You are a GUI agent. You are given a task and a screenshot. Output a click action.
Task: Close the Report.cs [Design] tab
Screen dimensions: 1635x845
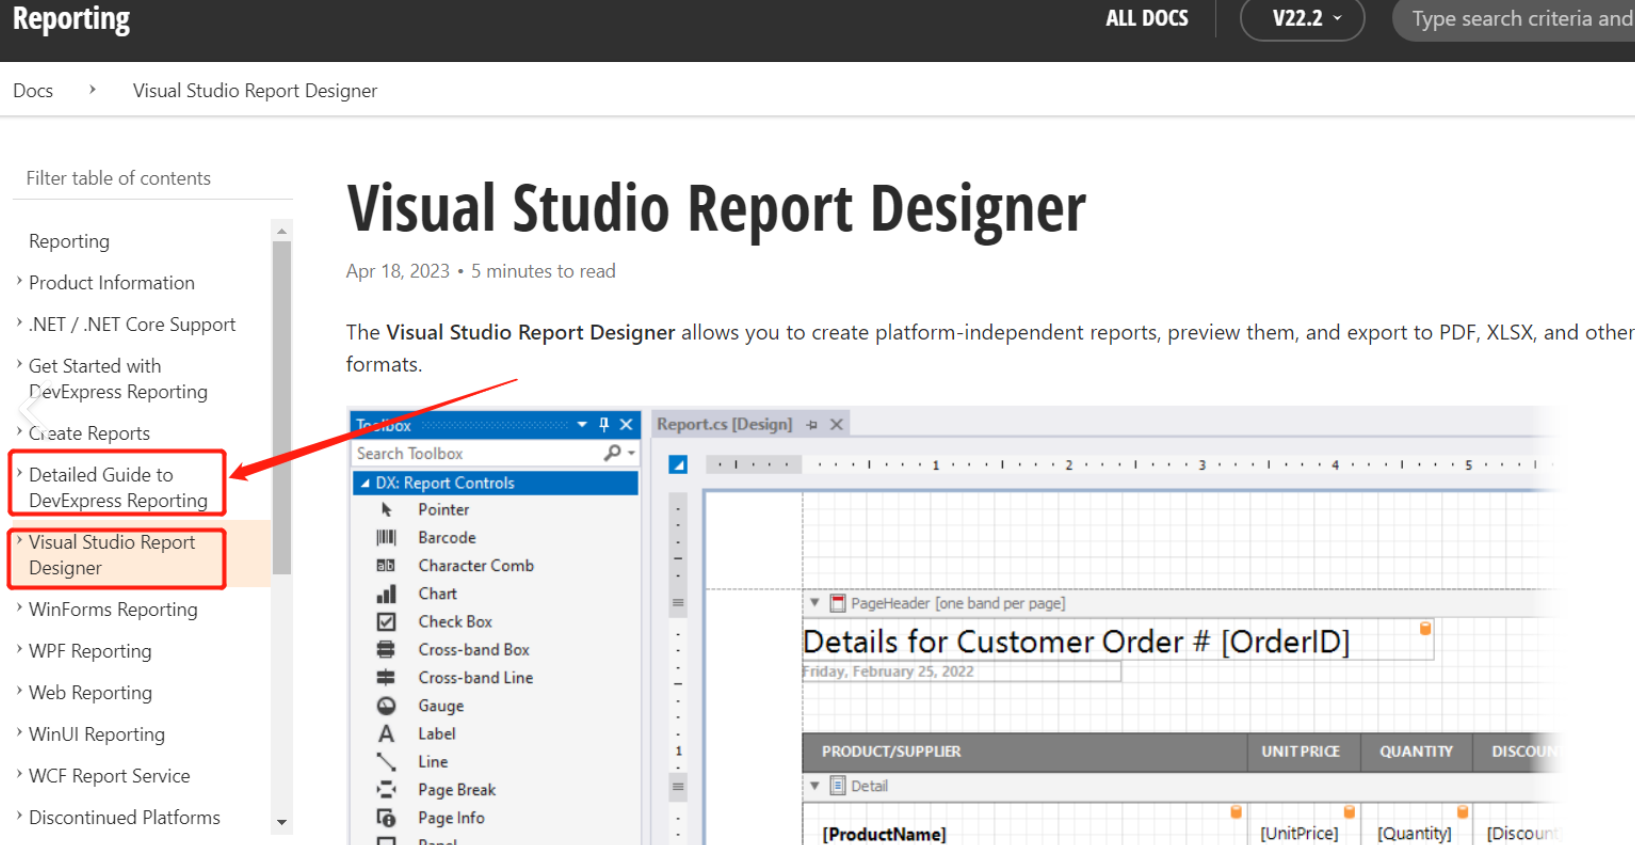[x=837, y=425]
